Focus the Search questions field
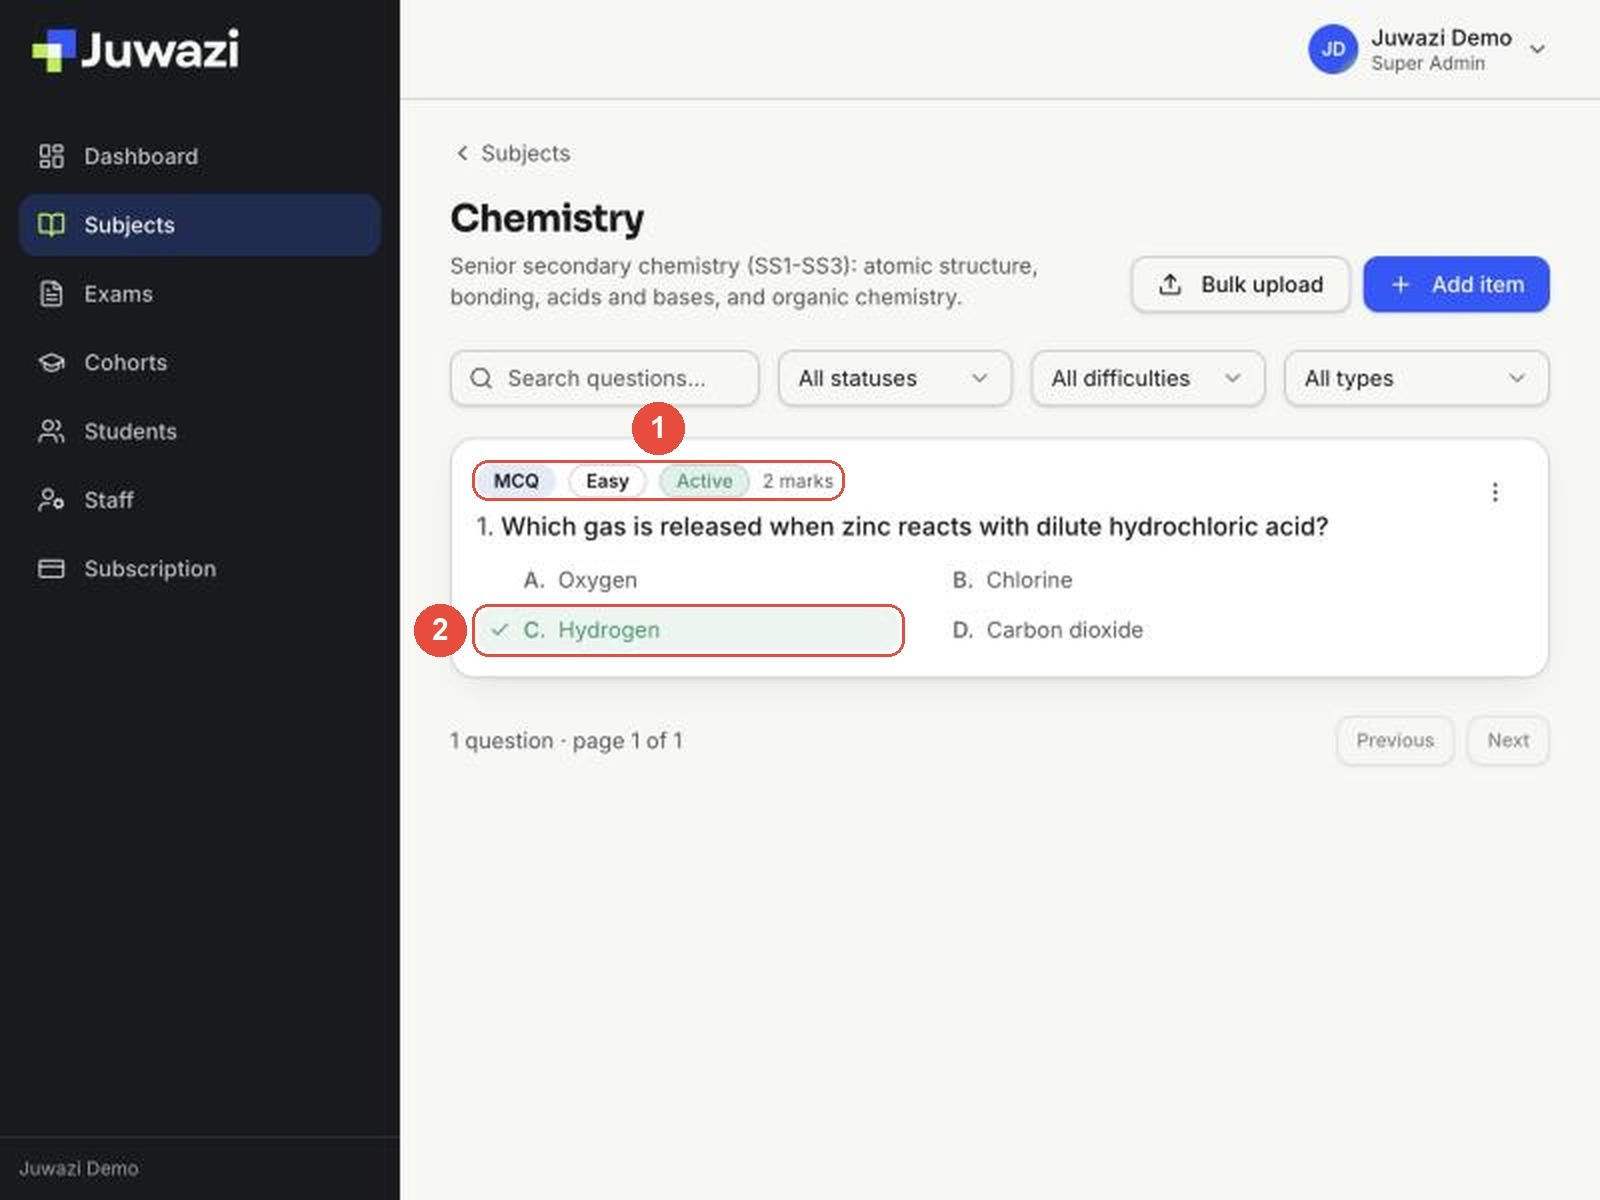Screen dimensions: 1600x1200 point(605,378)
